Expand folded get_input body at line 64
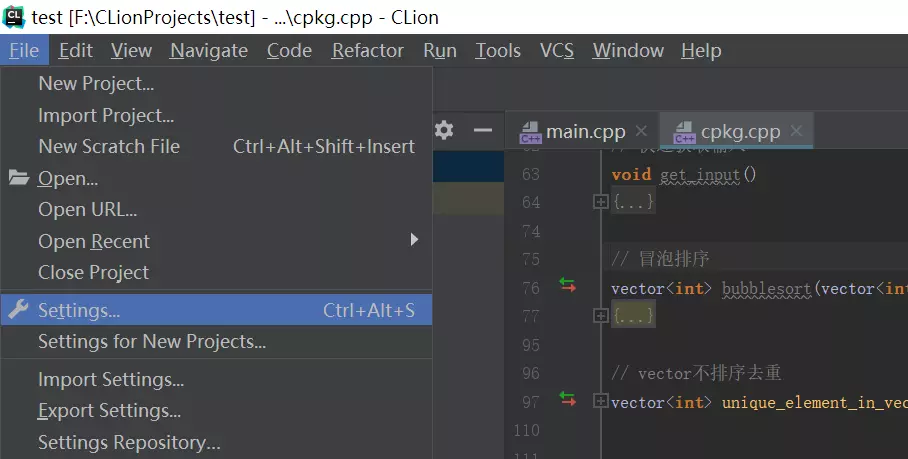Viewport: 908px width, 459px height. [x=601, y=202]
